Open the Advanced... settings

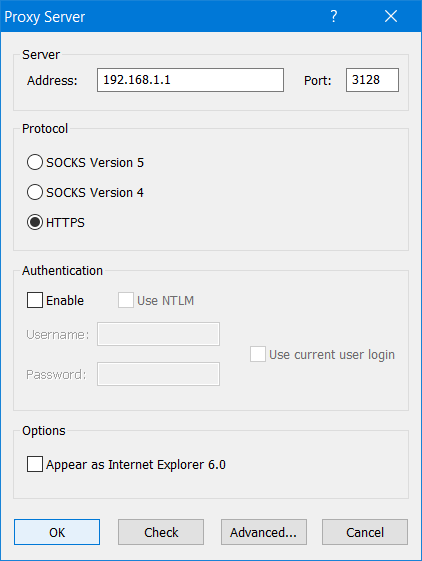(264, 532)
